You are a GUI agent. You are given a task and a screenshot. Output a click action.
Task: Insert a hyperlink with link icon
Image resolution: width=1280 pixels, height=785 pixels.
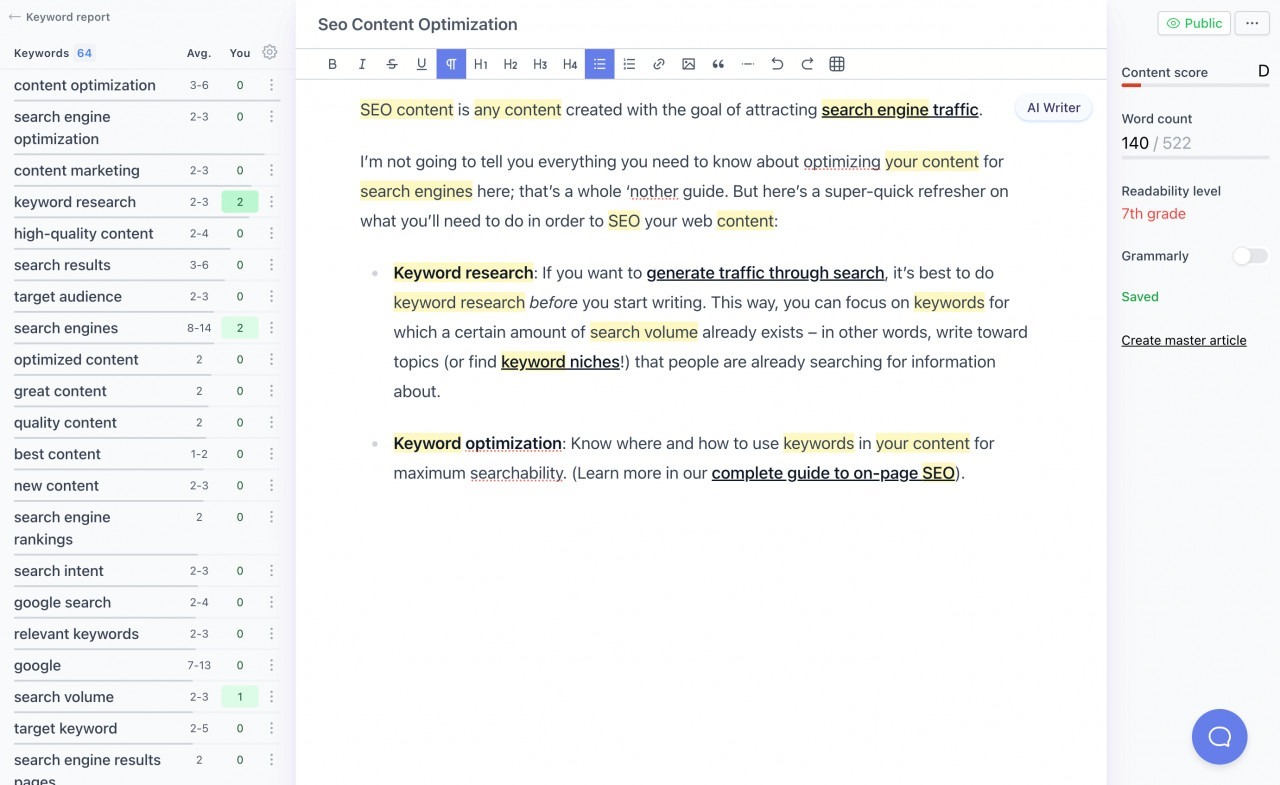[x=659, y=64]
